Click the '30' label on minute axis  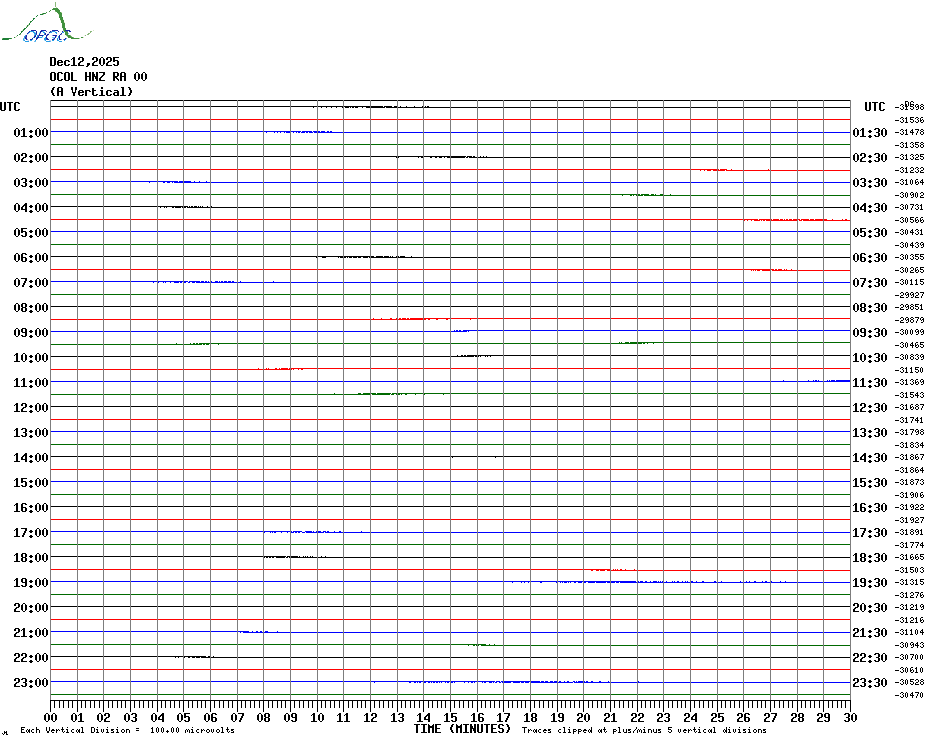point(851,718)
